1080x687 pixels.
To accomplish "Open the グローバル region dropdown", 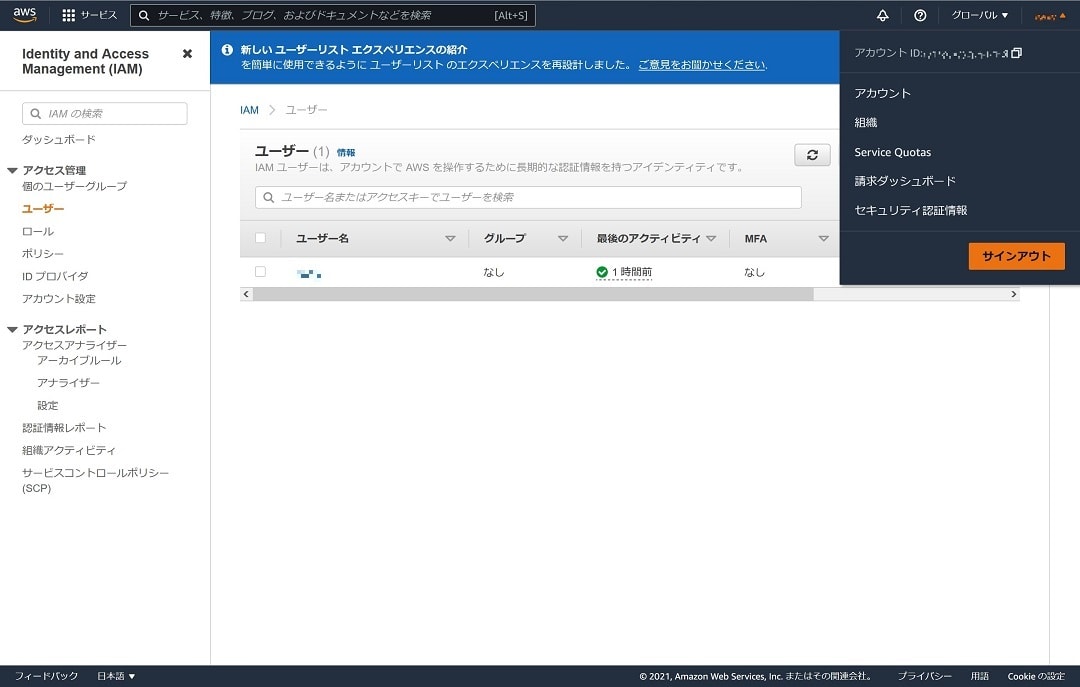I will click(x=979, y=15).
